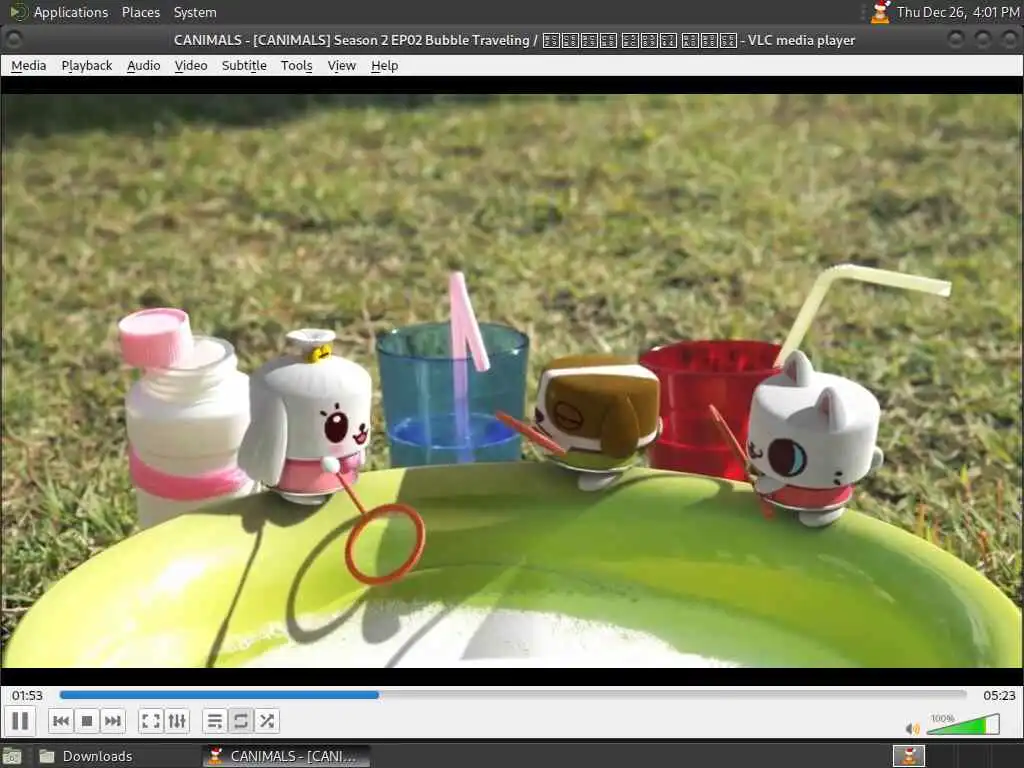Pause the video playback
The width and height of the screenshot is (1024, 768).
point(20,721)
